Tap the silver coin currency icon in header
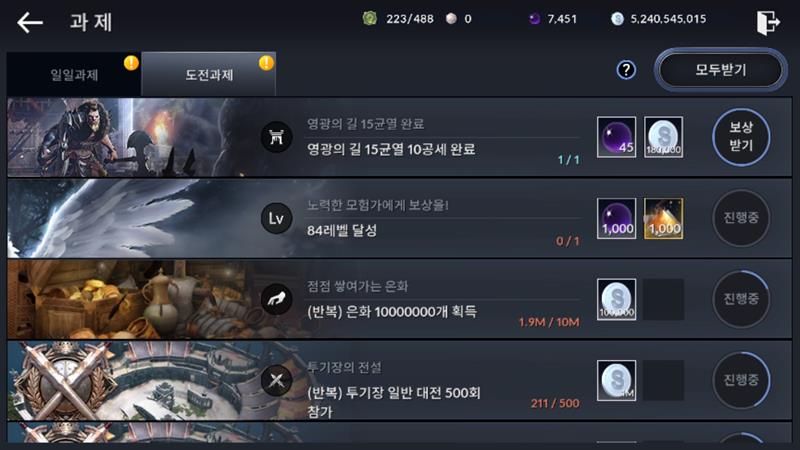The width and height of the screenshot is (800, 450). (x=617, y=19)
